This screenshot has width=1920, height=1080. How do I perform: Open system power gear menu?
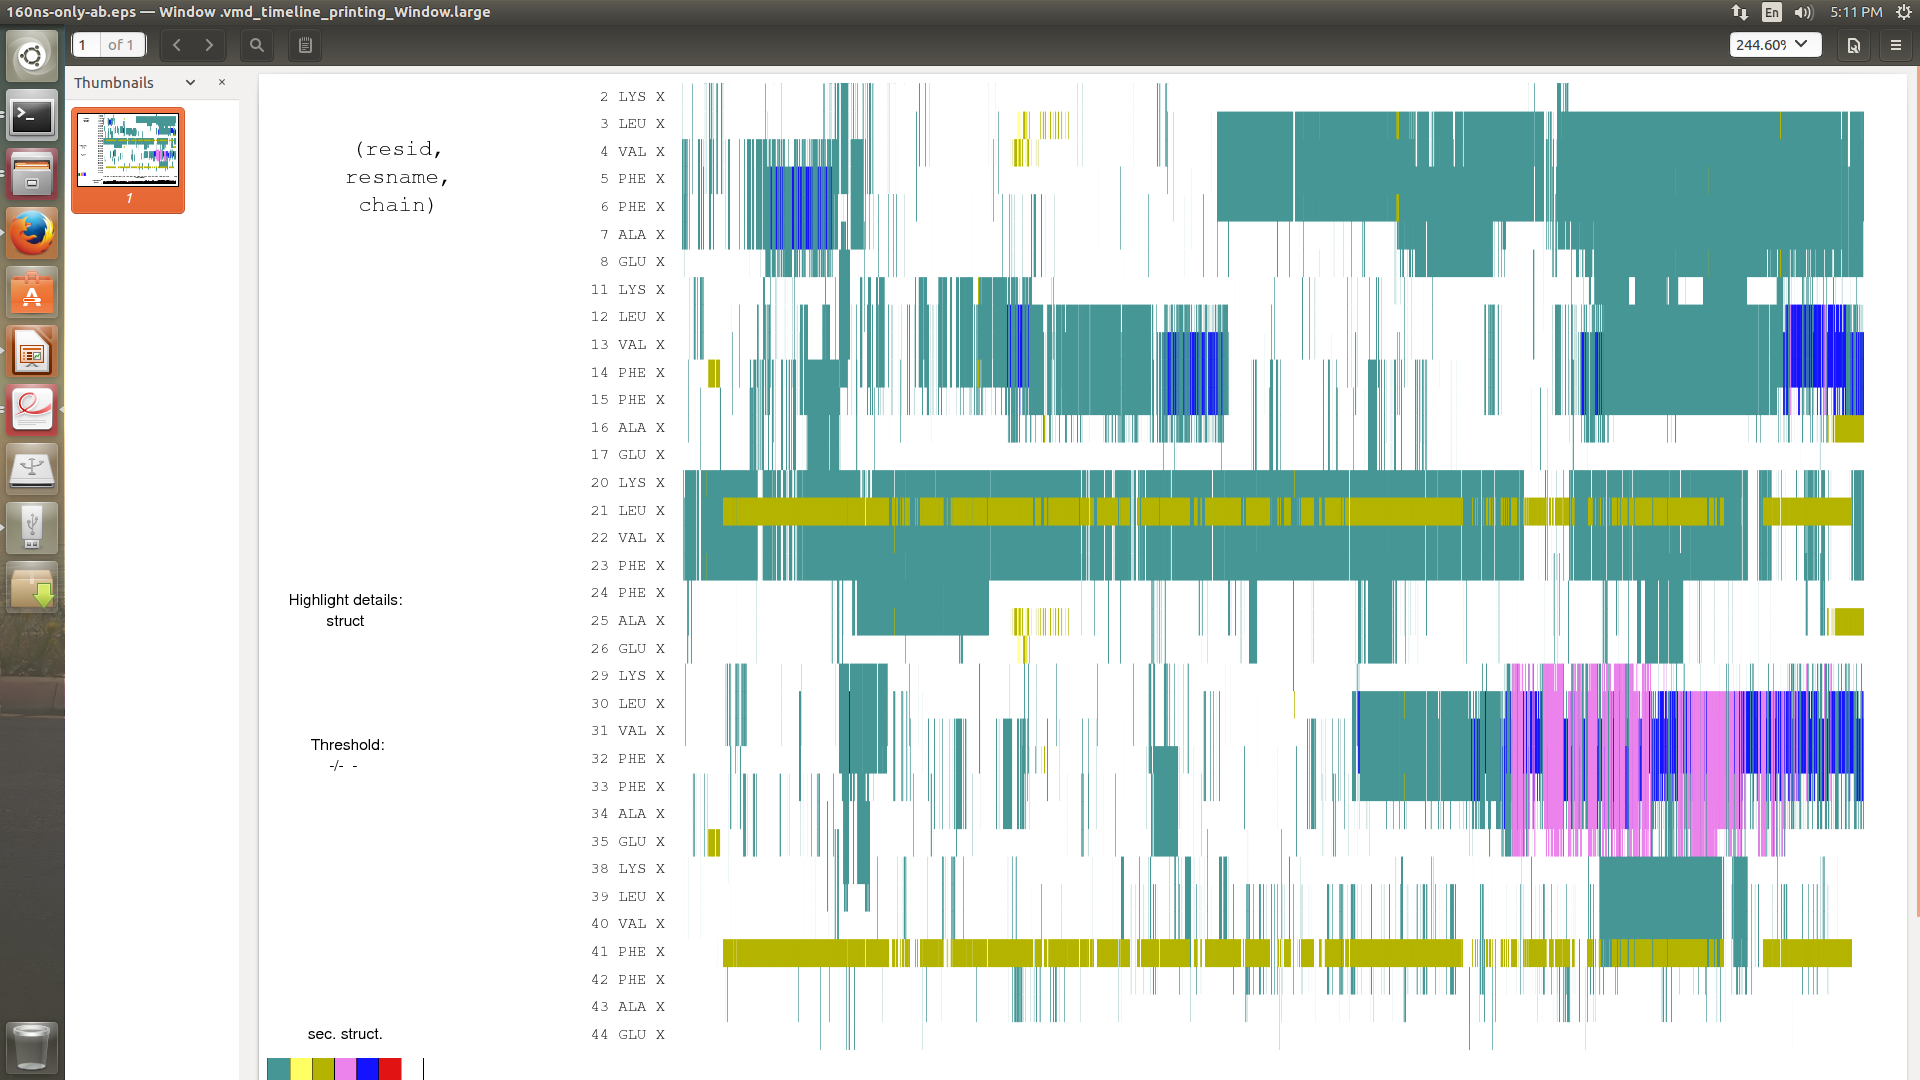1903,12
